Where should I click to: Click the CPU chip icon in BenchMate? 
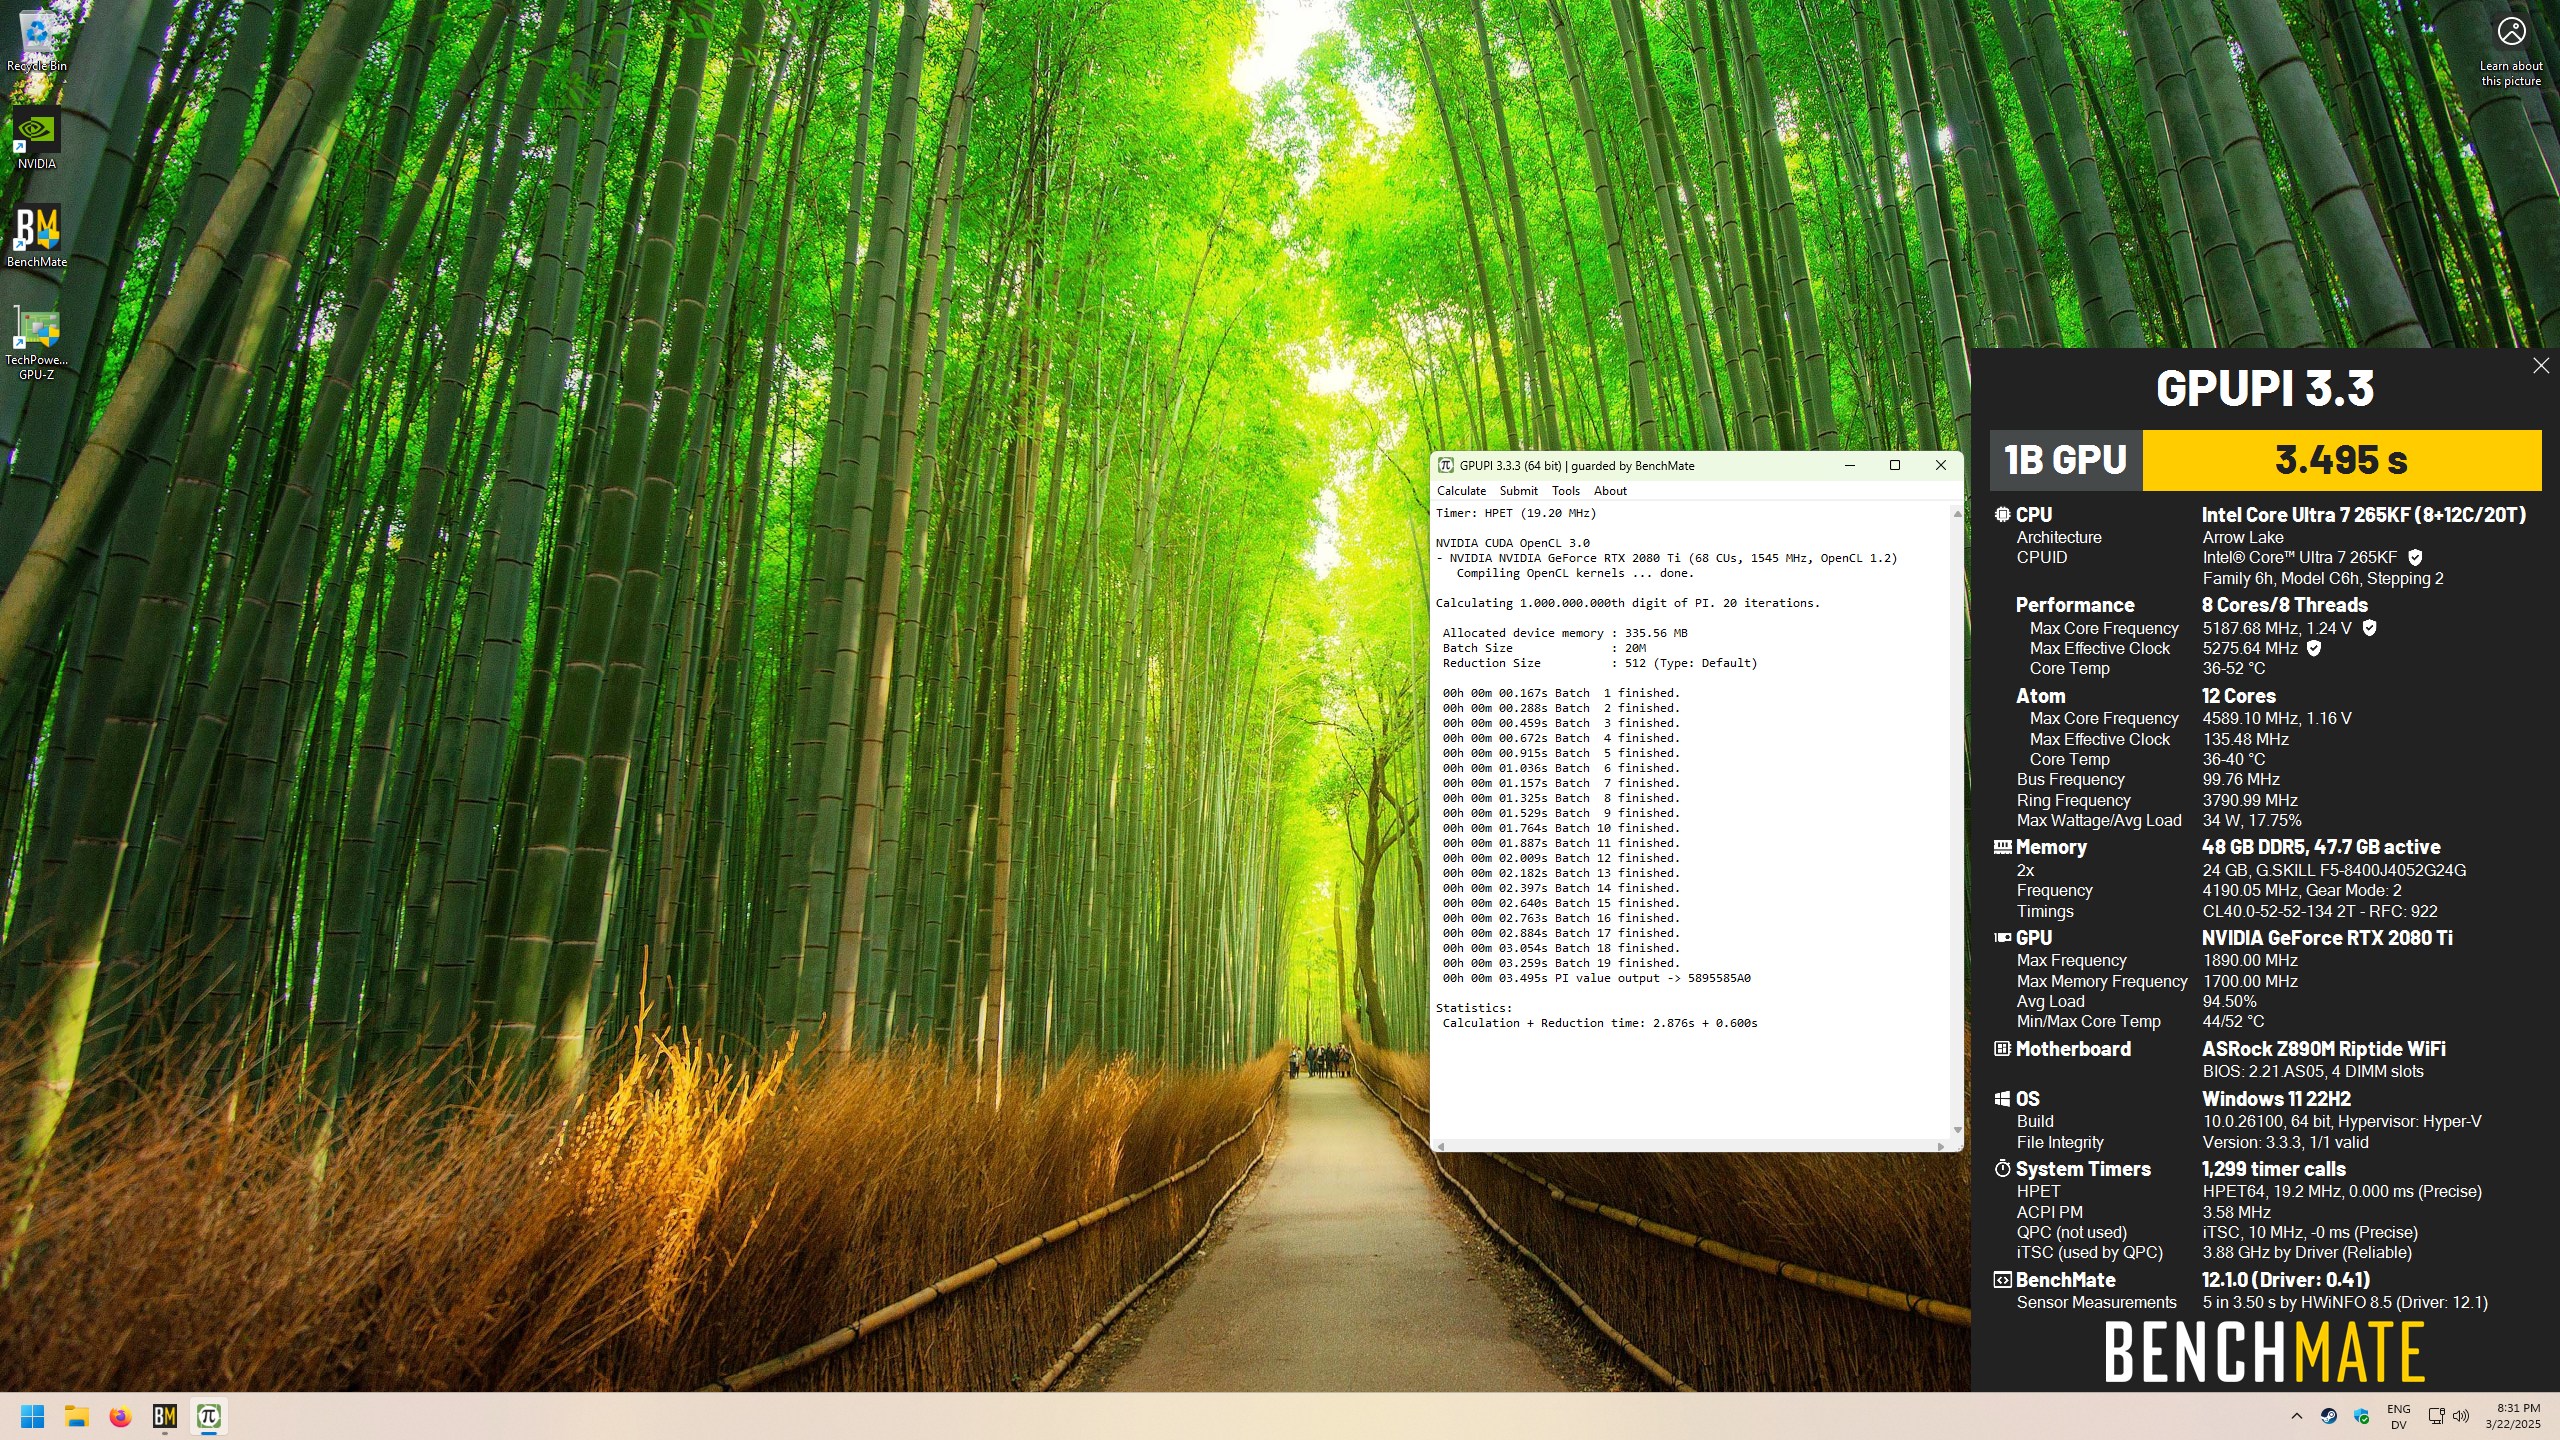2002,515
